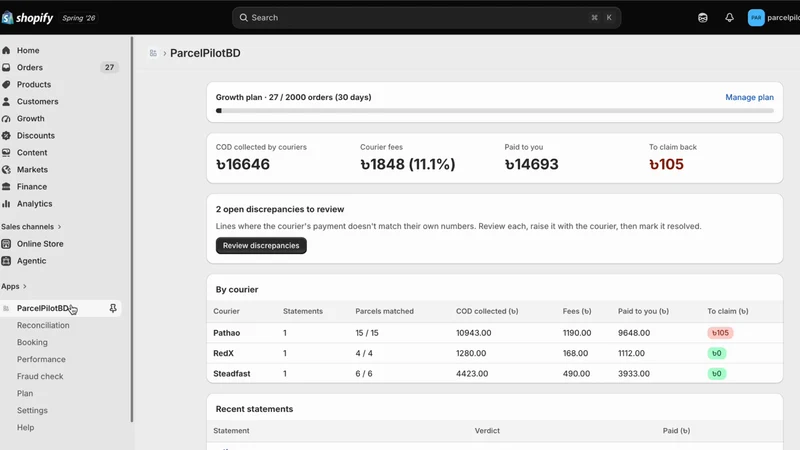Open Customers in the sidebar

pos(37,102)
